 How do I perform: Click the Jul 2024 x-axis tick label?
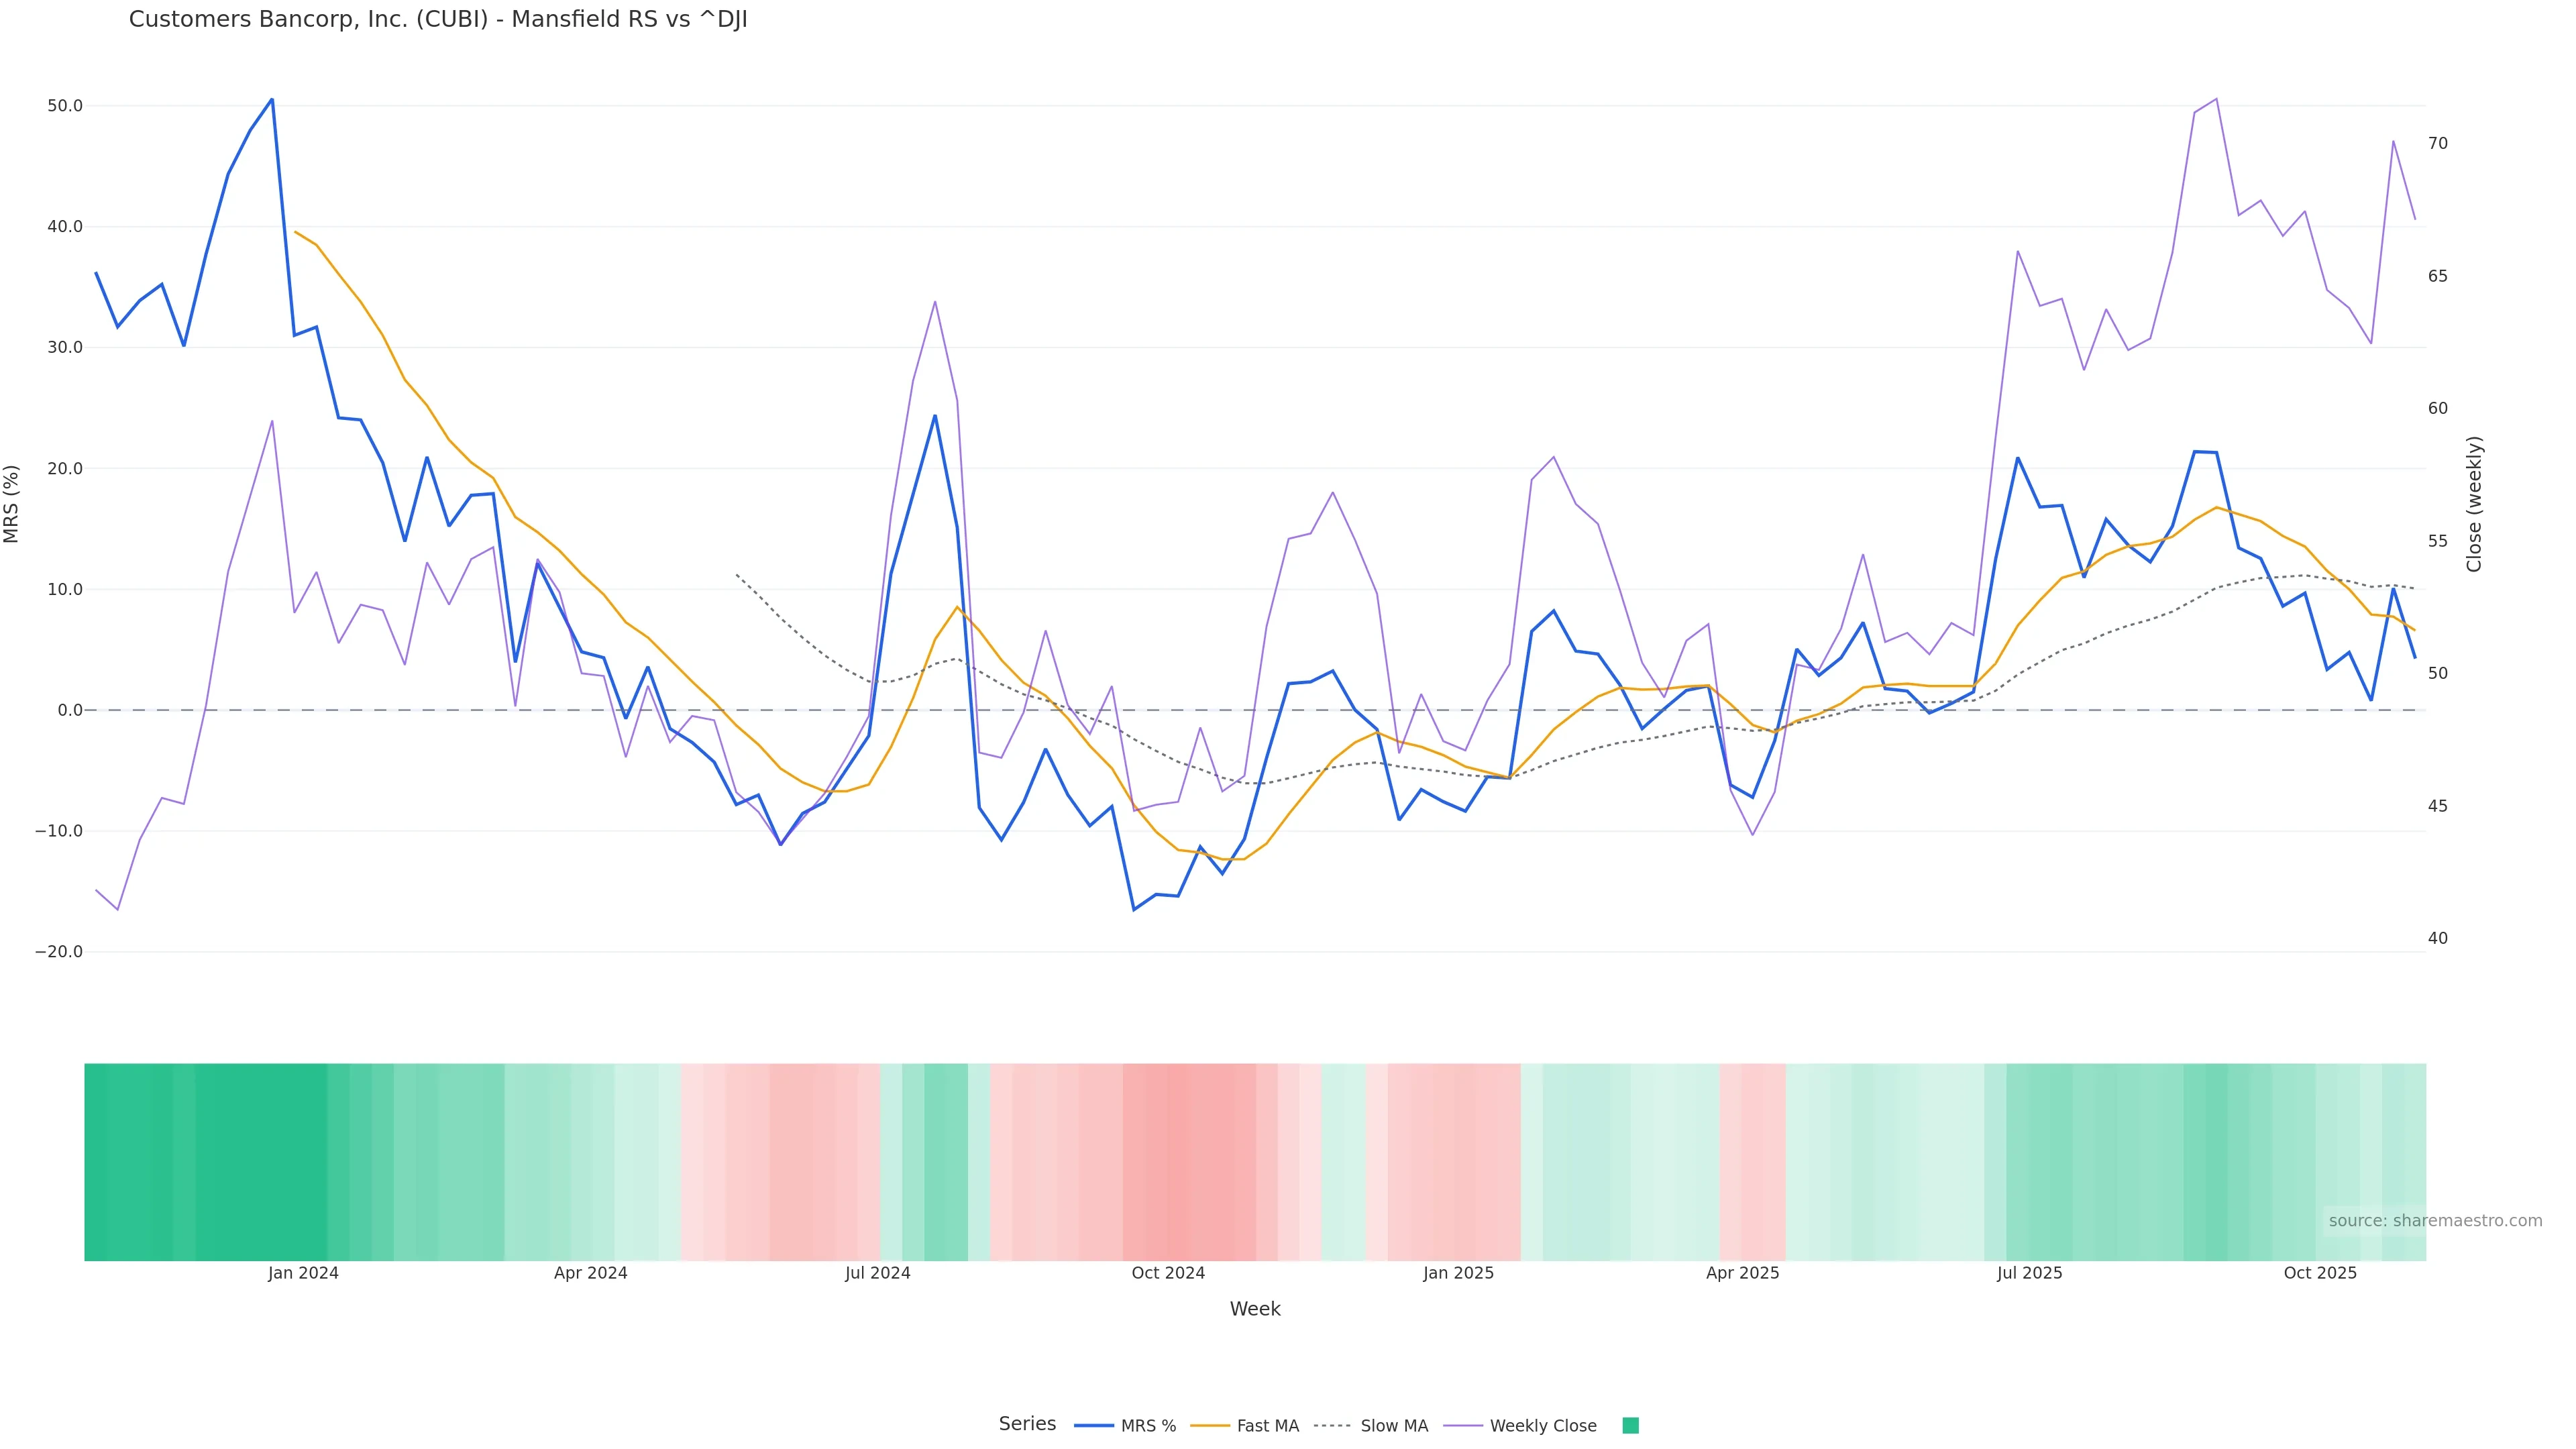tap(877, 1273)
